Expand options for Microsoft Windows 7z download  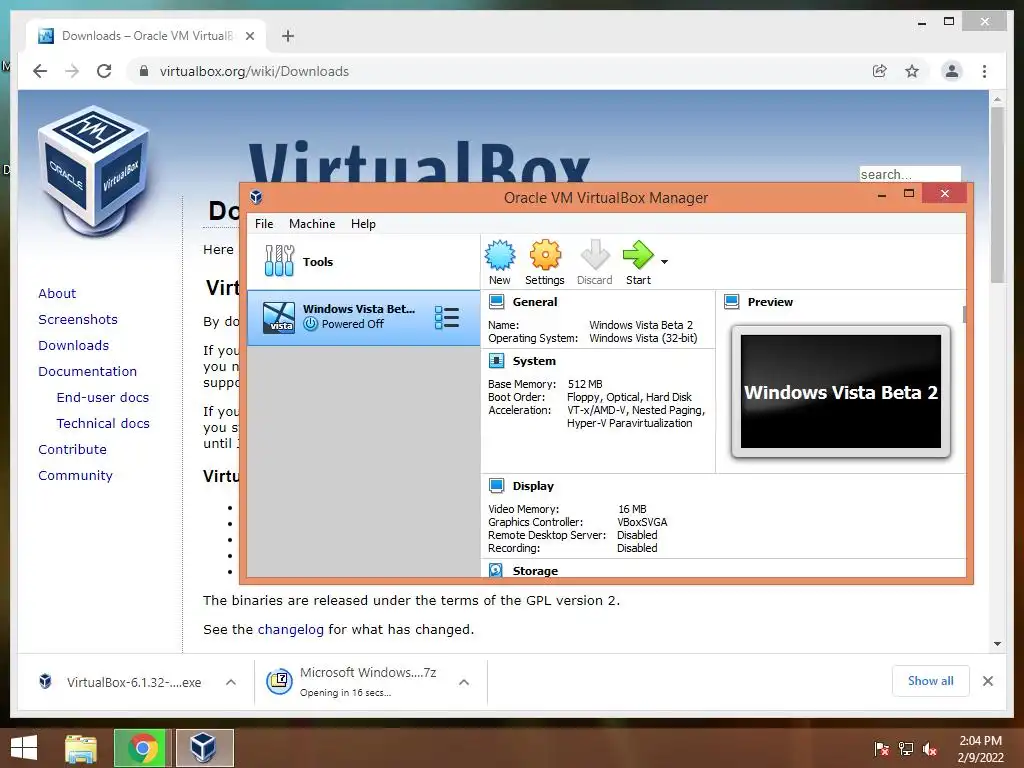pos(464,682)
